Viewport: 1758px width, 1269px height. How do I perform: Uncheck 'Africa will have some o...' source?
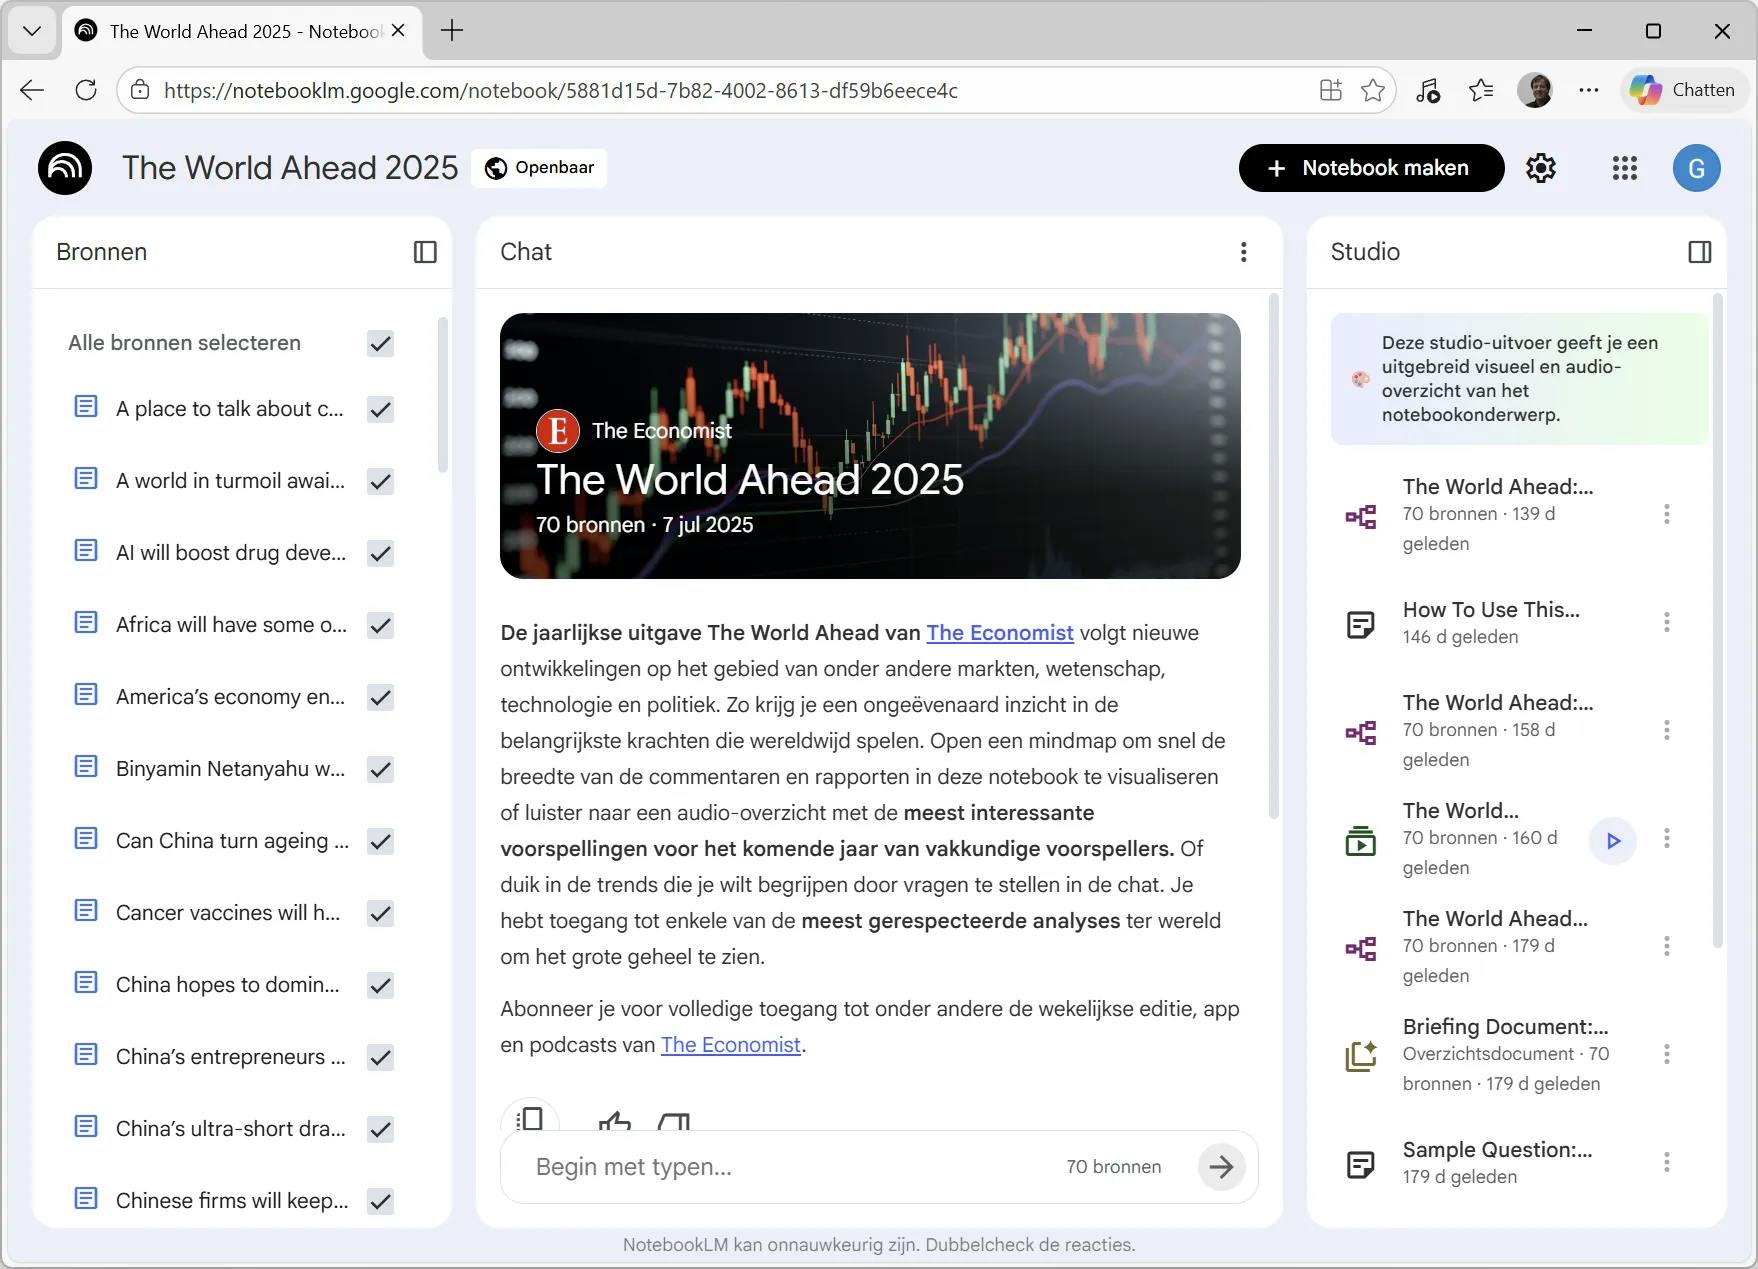380,626
